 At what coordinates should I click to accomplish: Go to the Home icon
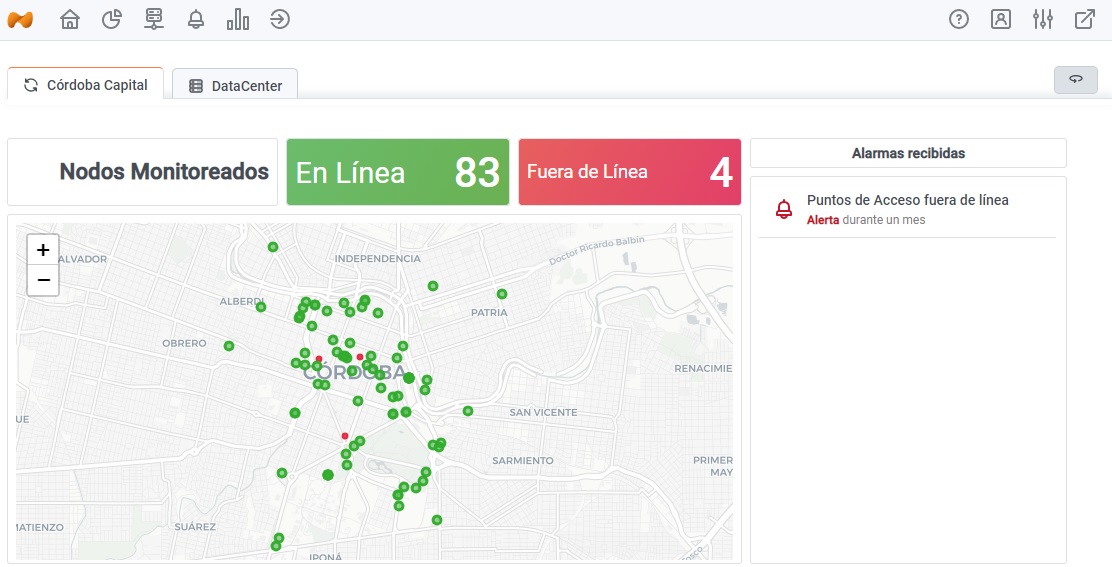point(70,19)
